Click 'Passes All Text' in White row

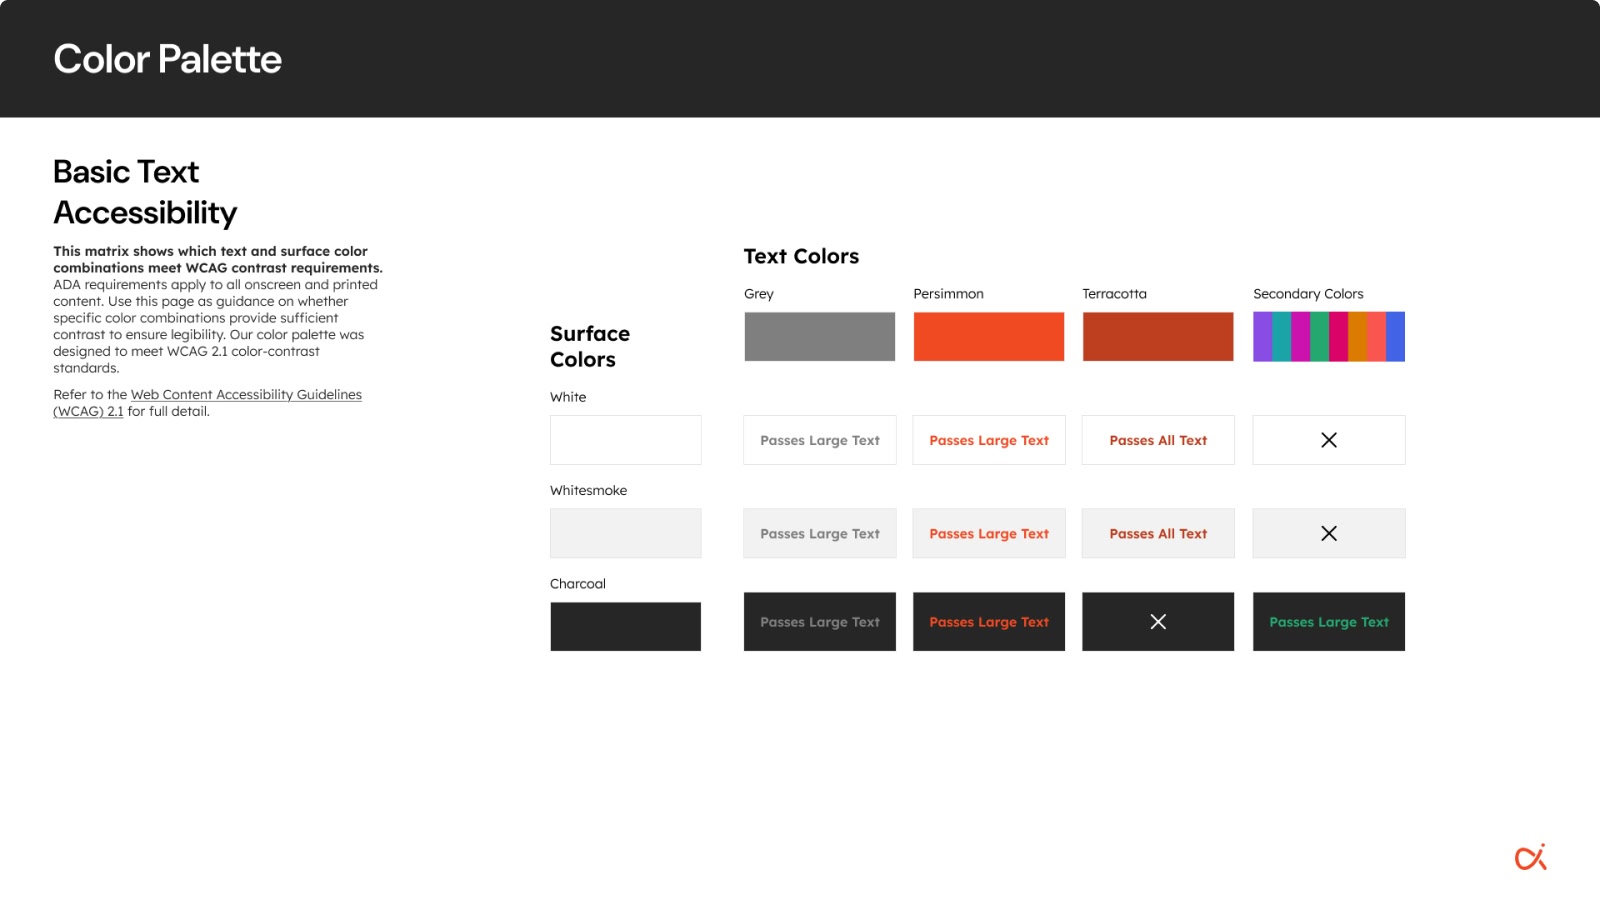(1158, 440)
